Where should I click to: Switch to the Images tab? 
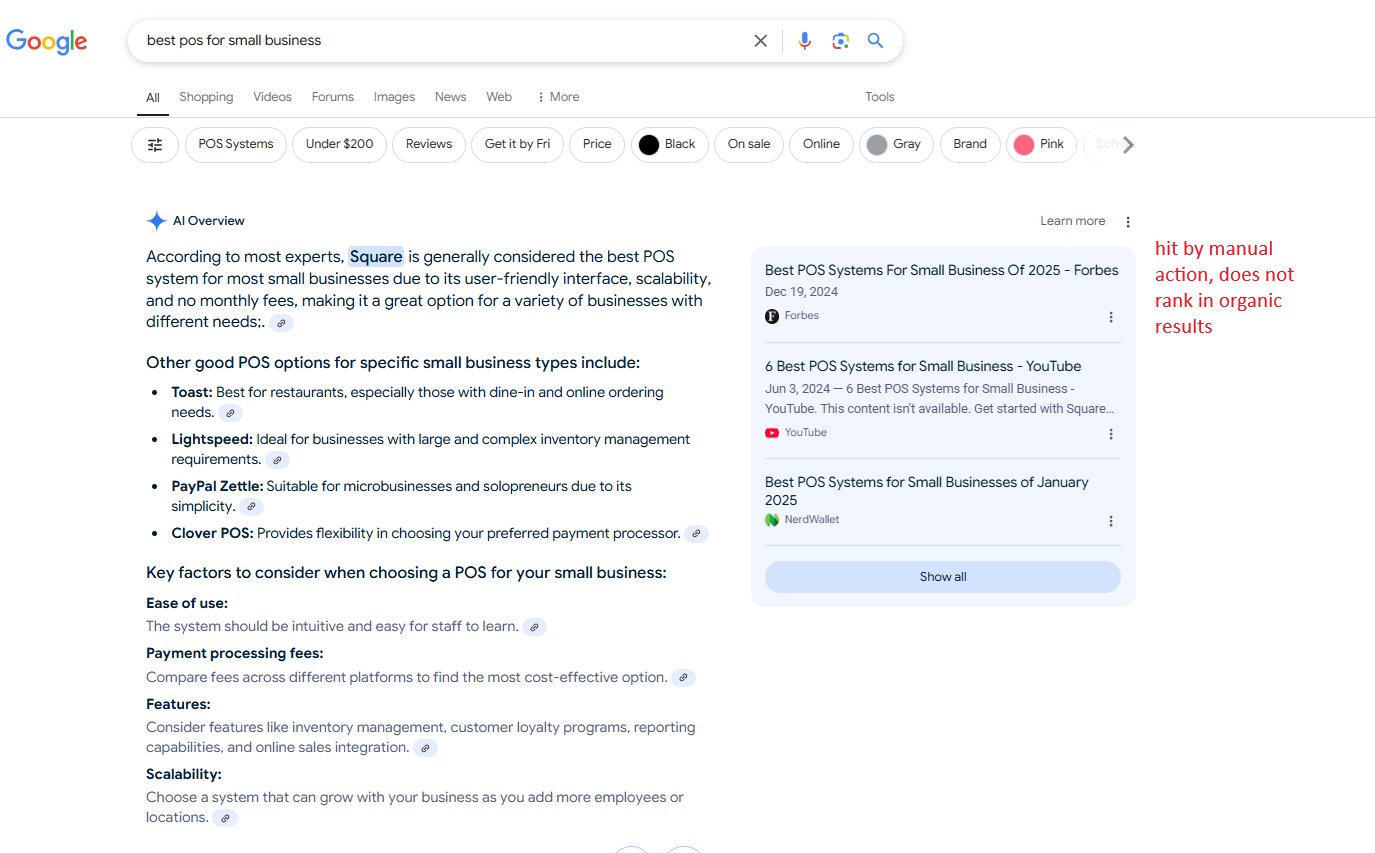click(x=394, y=96)
